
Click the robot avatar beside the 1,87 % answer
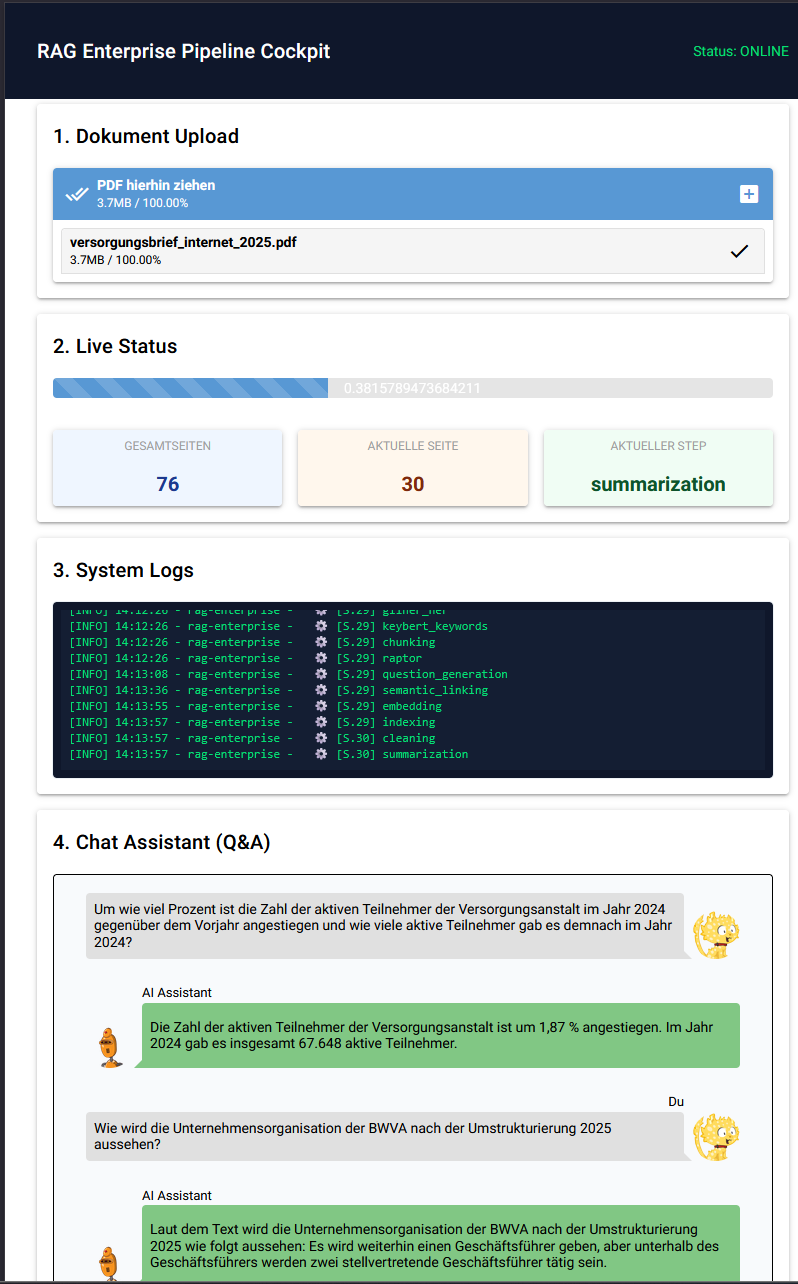tap(109, 1047)
